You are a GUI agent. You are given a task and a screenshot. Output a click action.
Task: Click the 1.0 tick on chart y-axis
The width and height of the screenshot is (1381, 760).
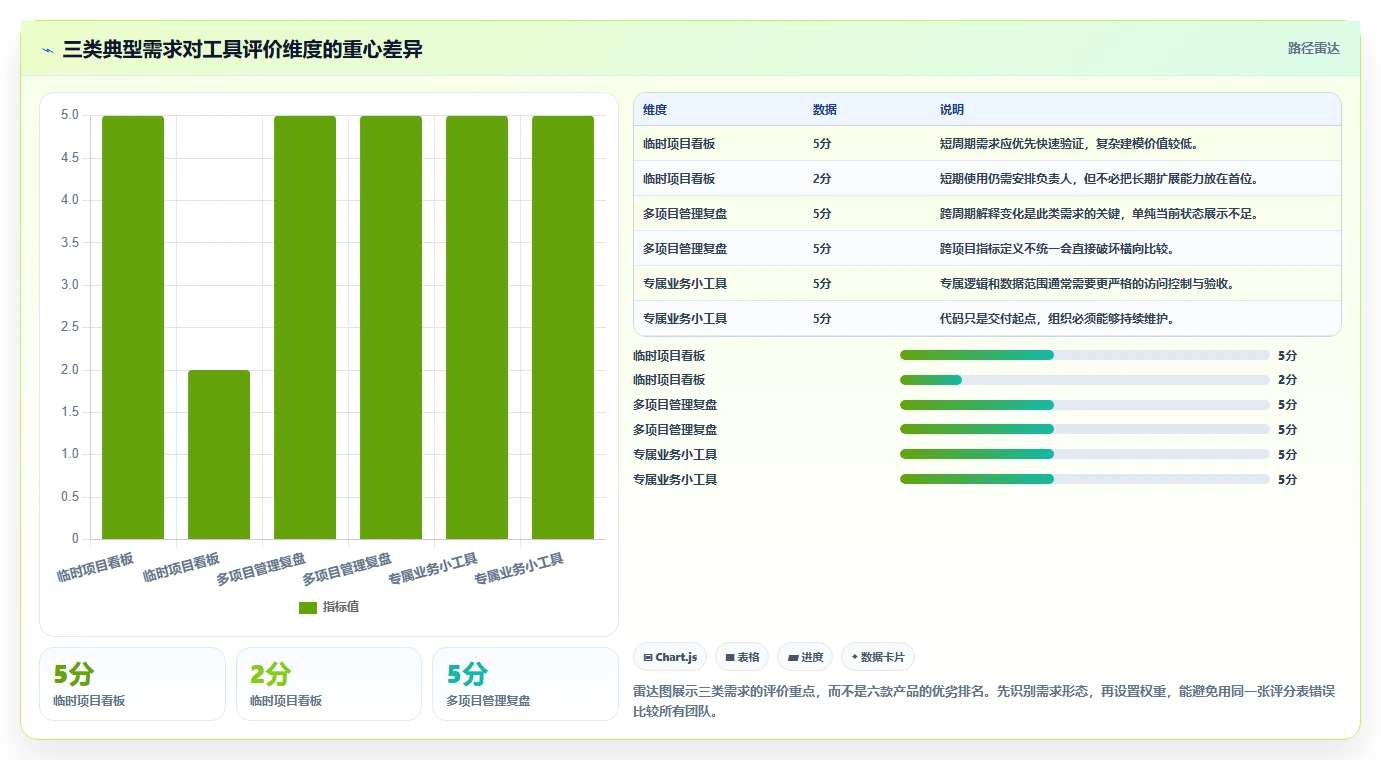tap(71, 454)
